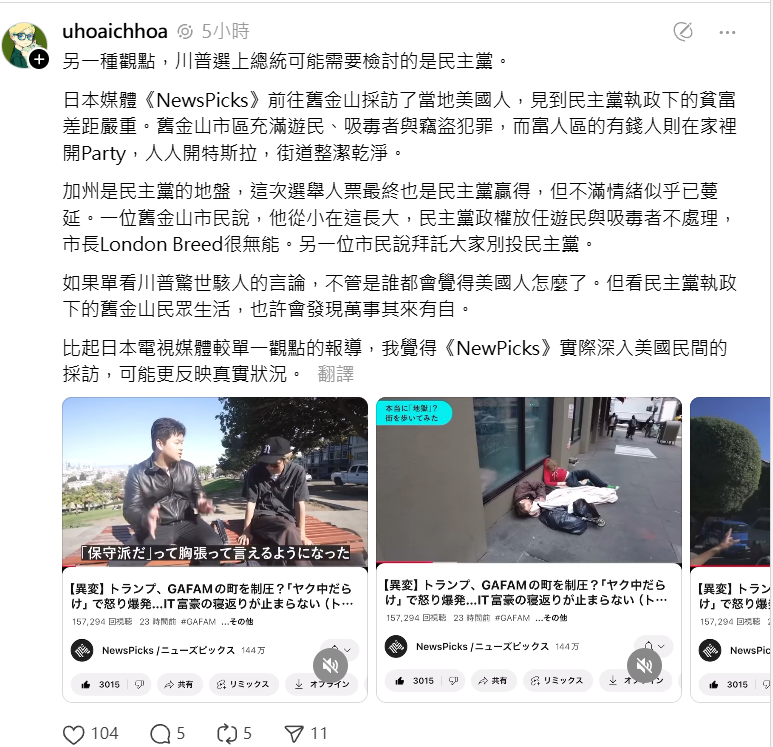Expand "…その他" in second video description
The height and width of the screenshot is (747, 773).
click(551, 618)
